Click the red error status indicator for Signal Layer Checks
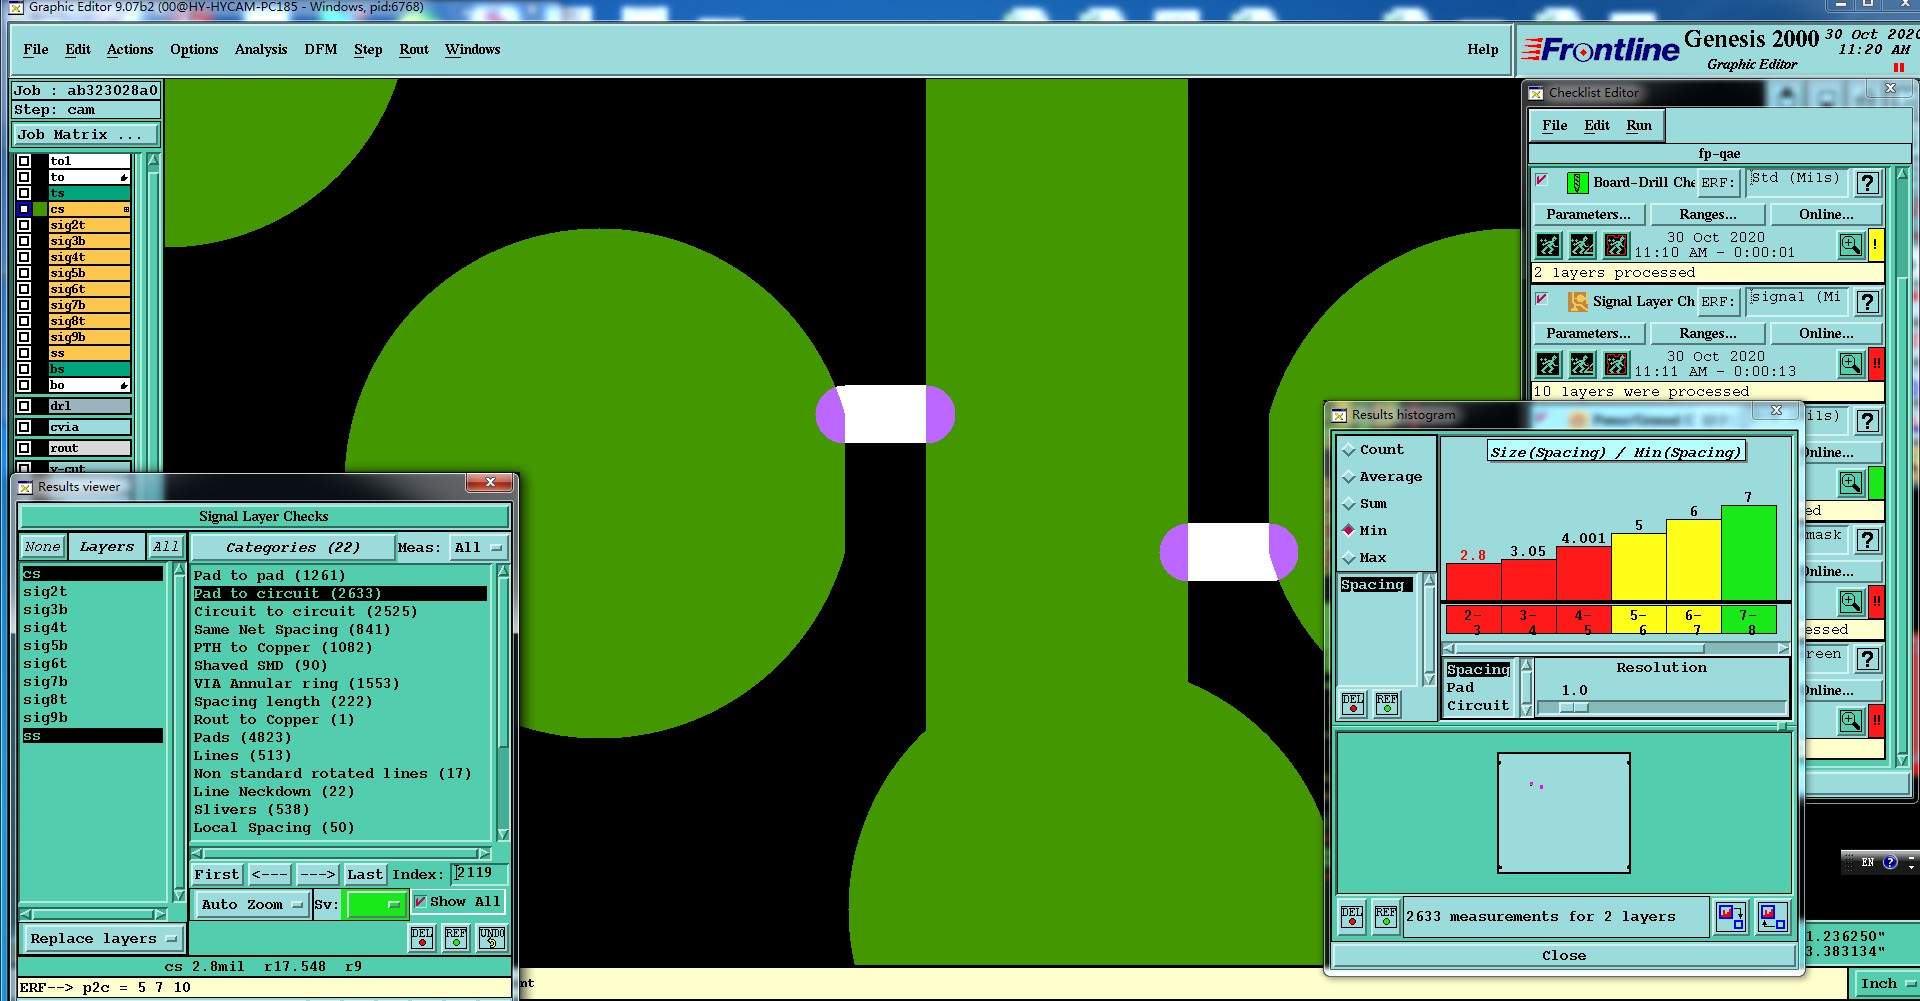Viewport: 1920px width, 1001px height. pyautogui.click(x=1876, y=364)
